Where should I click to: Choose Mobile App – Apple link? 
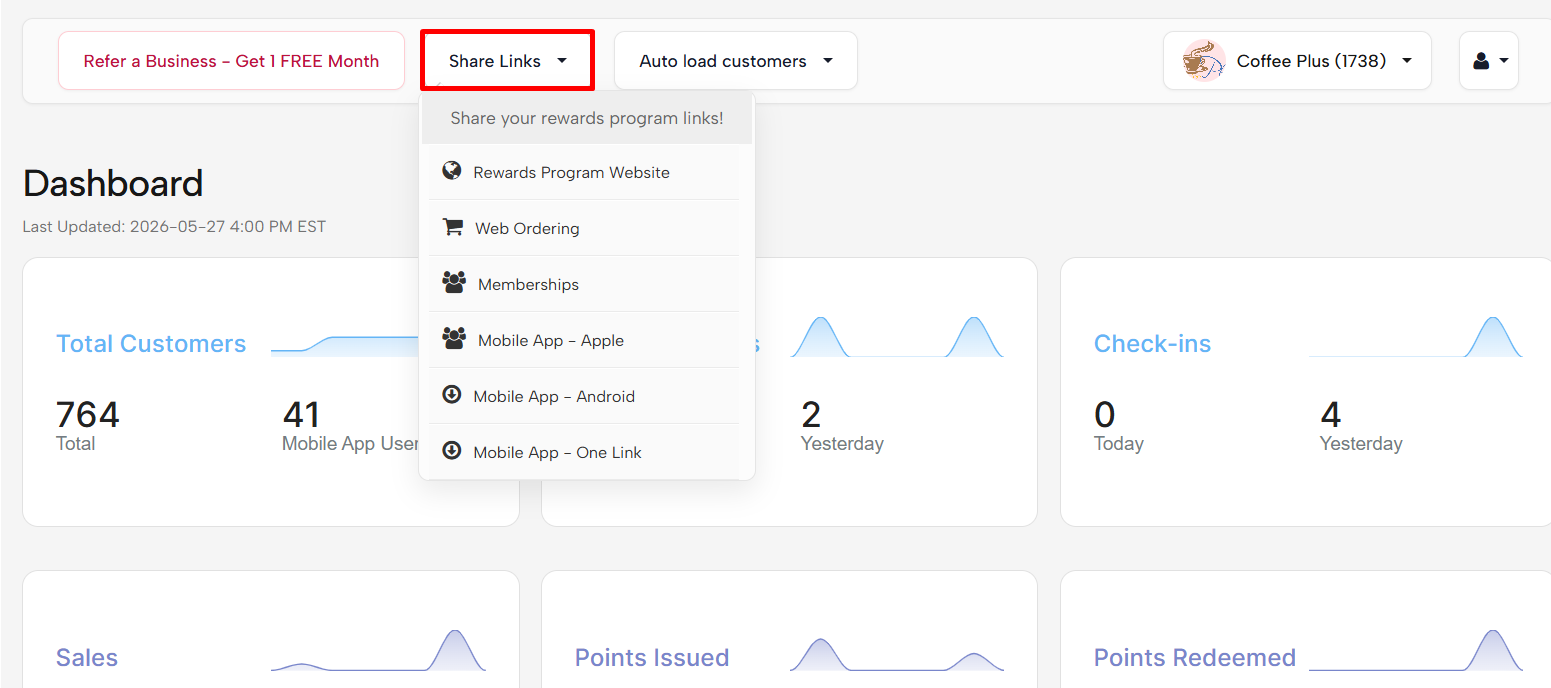coord(585,340)
